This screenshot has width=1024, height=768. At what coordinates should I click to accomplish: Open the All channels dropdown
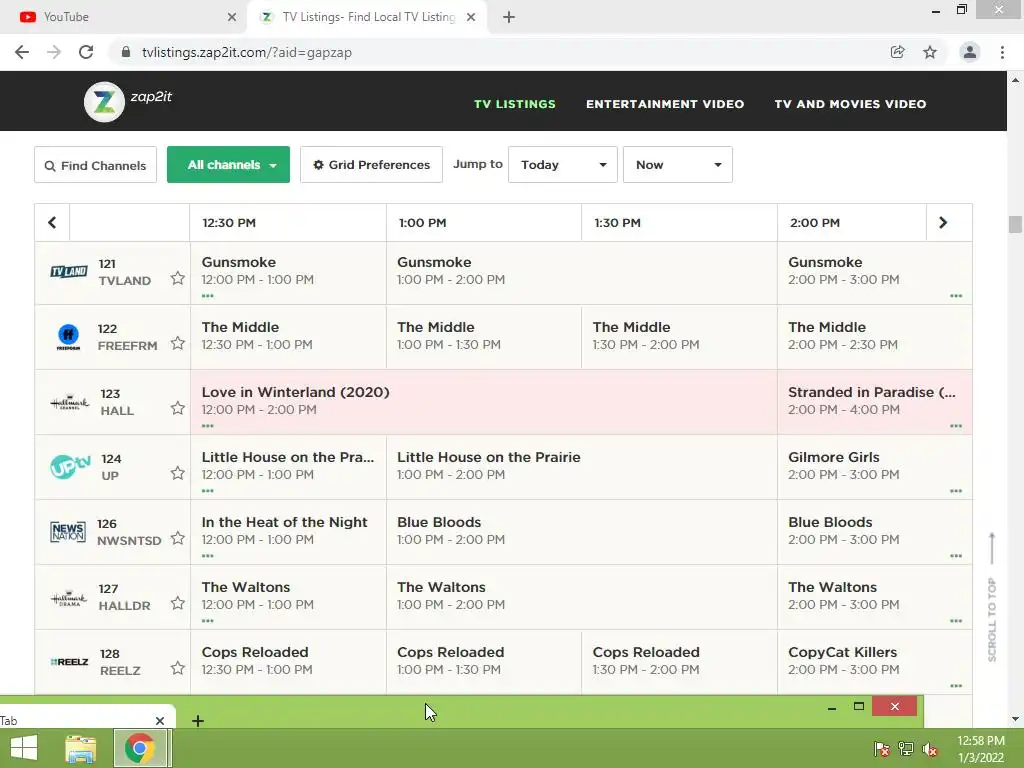[x=229, y=165]
